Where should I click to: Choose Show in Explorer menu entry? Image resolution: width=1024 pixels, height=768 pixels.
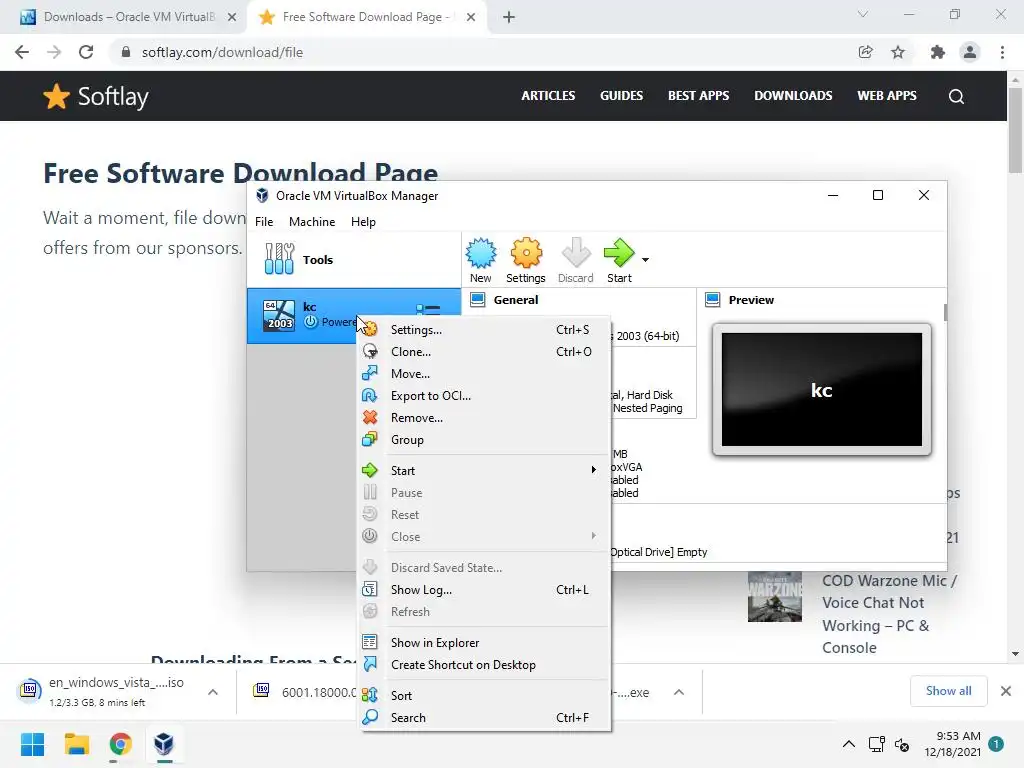(x=485, y=643)
